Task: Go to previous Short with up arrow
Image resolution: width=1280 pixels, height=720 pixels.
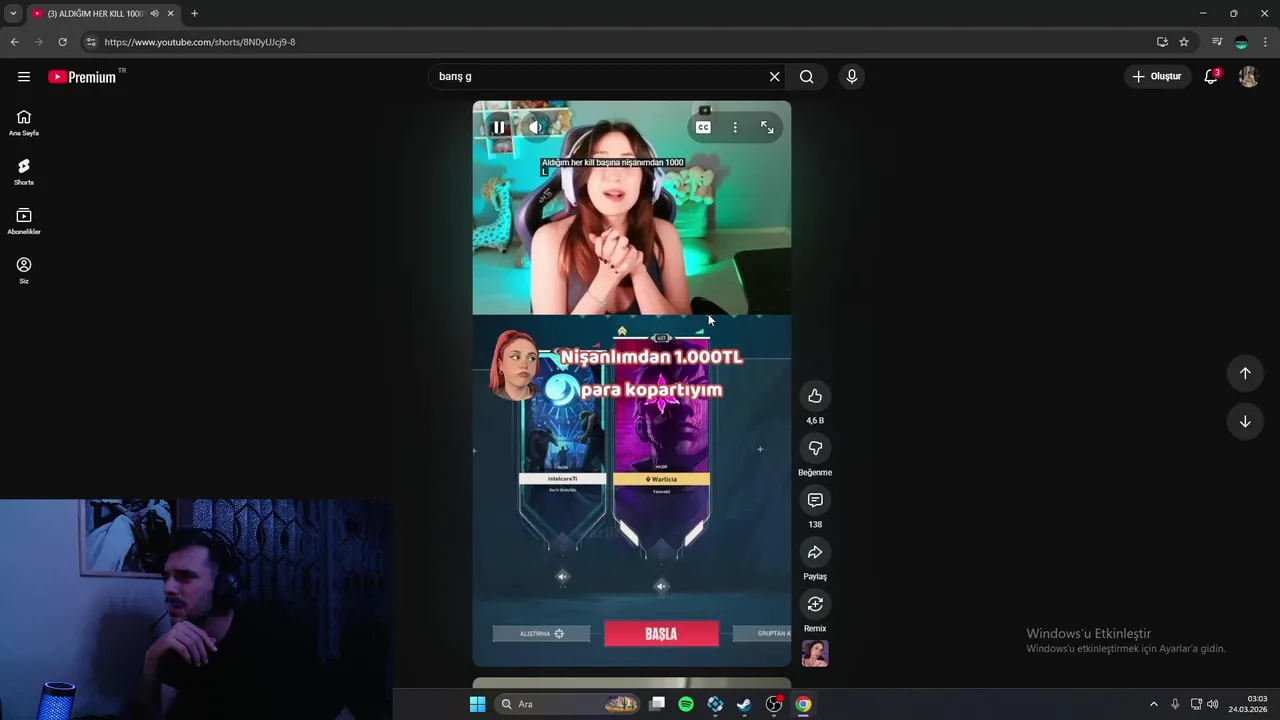Action: coord(1245,373)
